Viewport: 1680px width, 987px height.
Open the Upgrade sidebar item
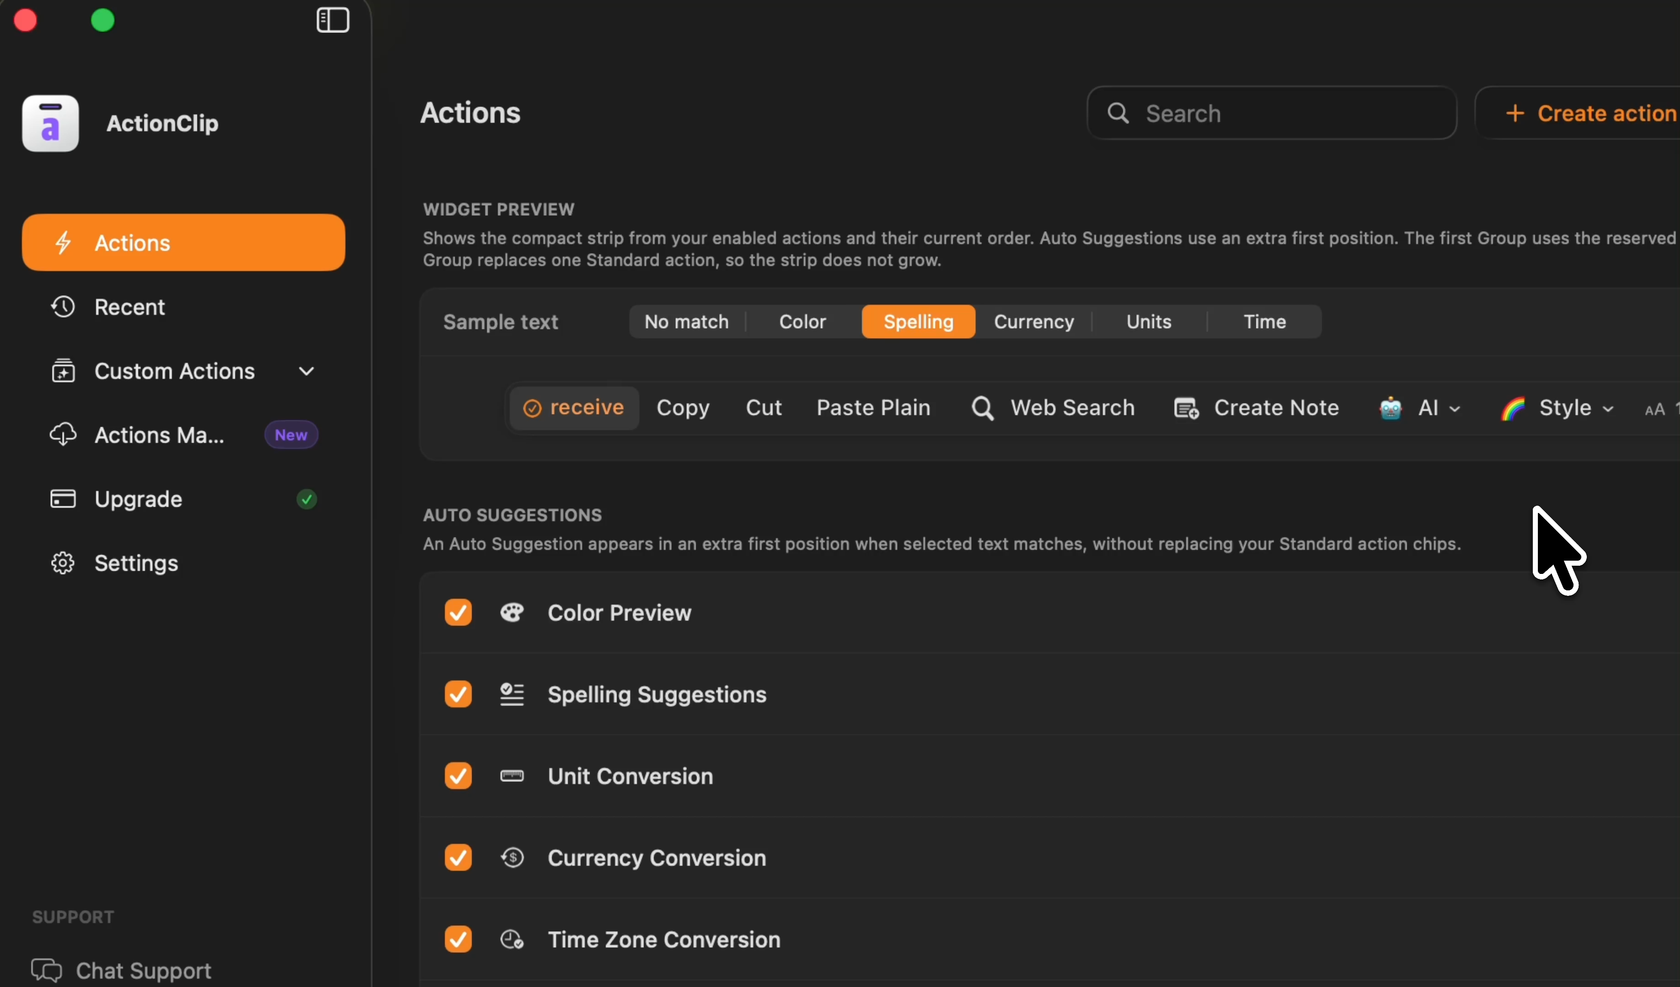click(184, 498)
